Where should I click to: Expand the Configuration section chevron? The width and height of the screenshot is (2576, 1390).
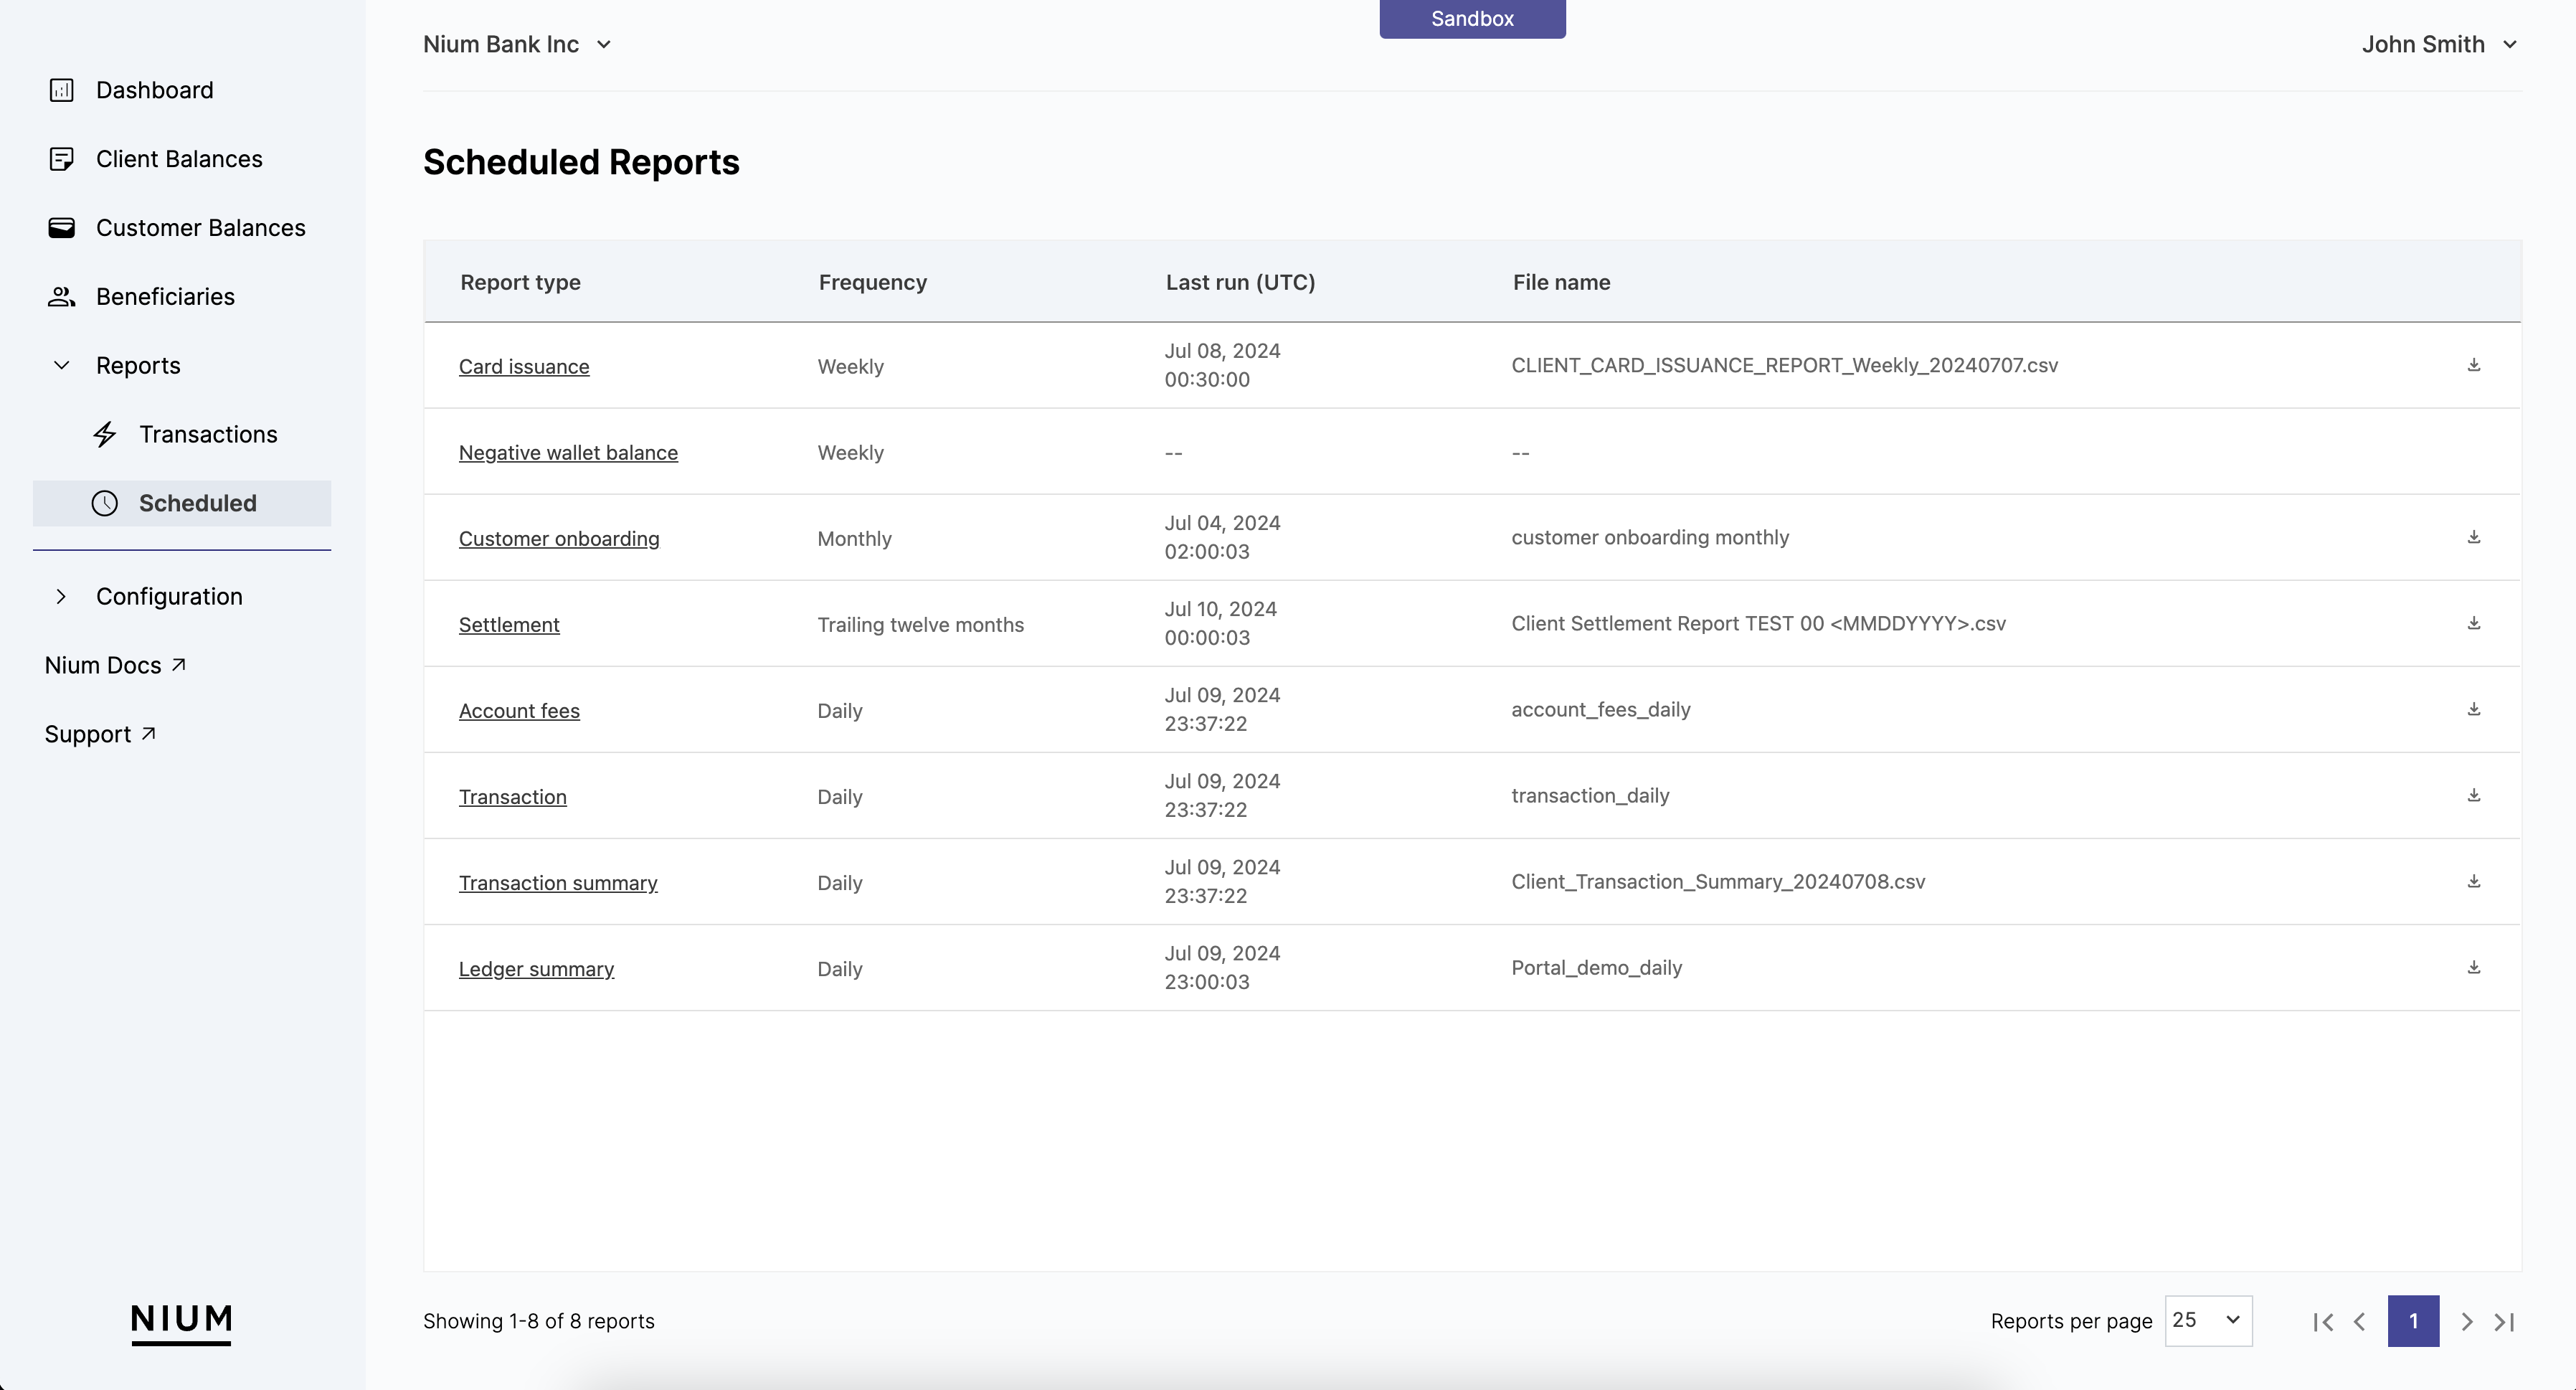point(62,596)
